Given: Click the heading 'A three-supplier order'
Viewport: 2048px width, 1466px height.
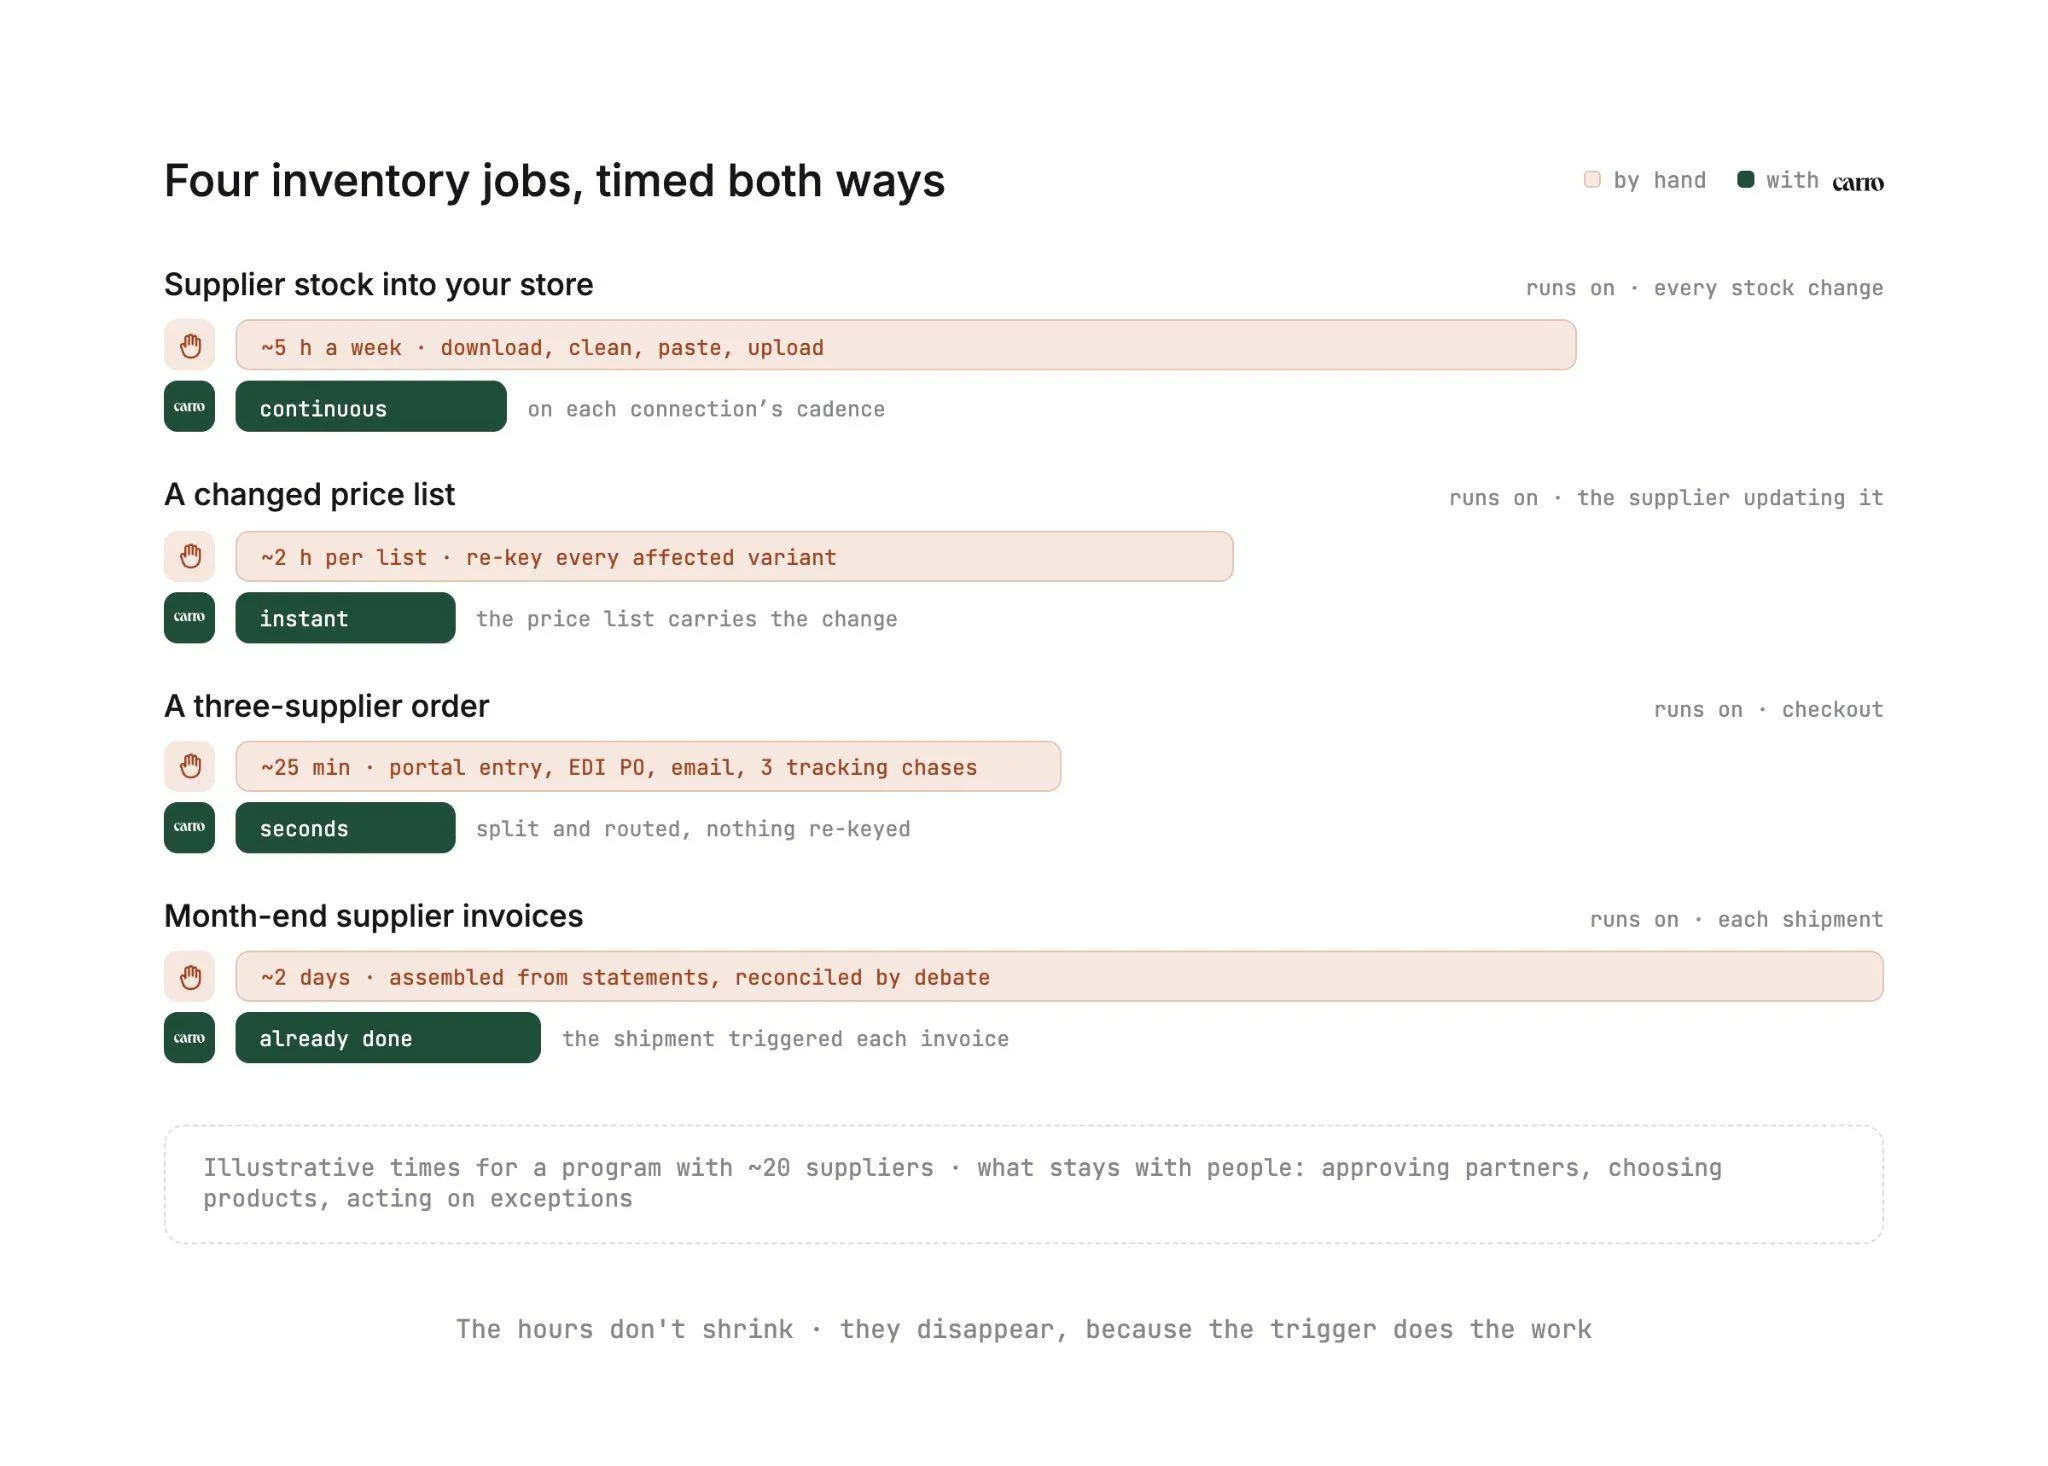Looking at the screenshot, I should coord(326,706).
